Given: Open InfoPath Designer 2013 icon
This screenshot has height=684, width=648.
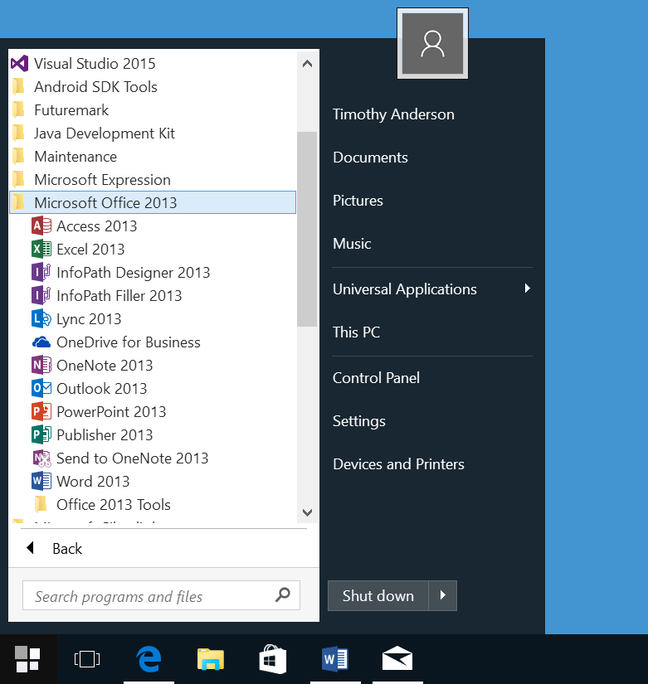Looking at the screenshot, I should 41,272.
